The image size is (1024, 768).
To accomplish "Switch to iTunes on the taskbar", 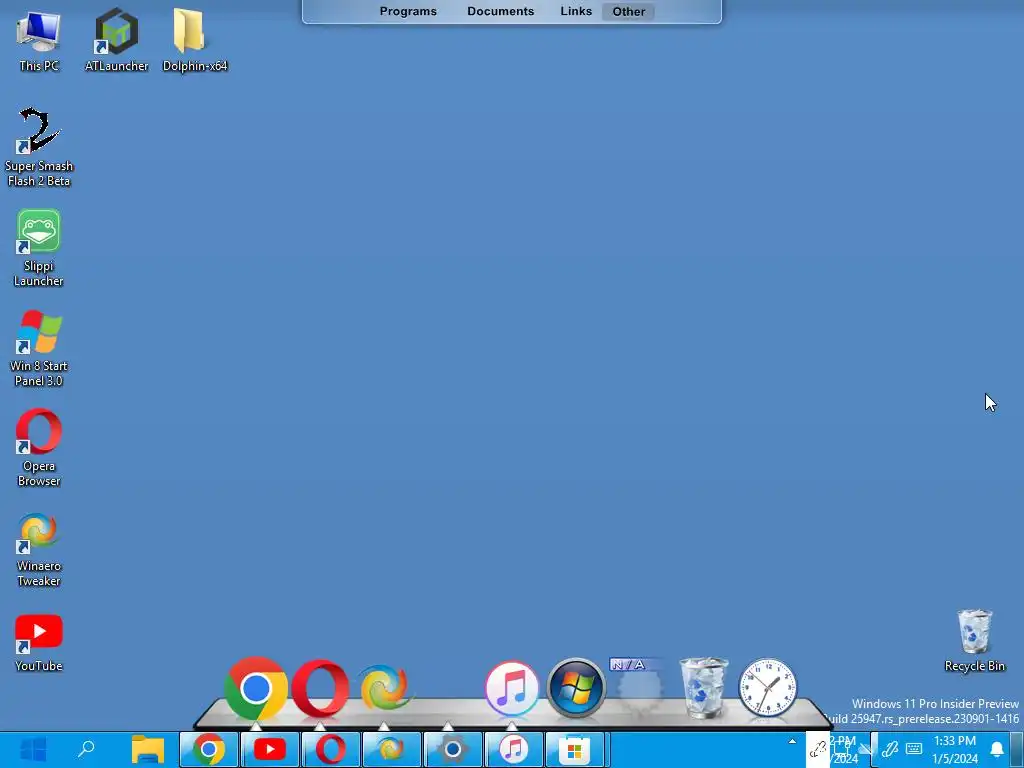I will (513, 750).
